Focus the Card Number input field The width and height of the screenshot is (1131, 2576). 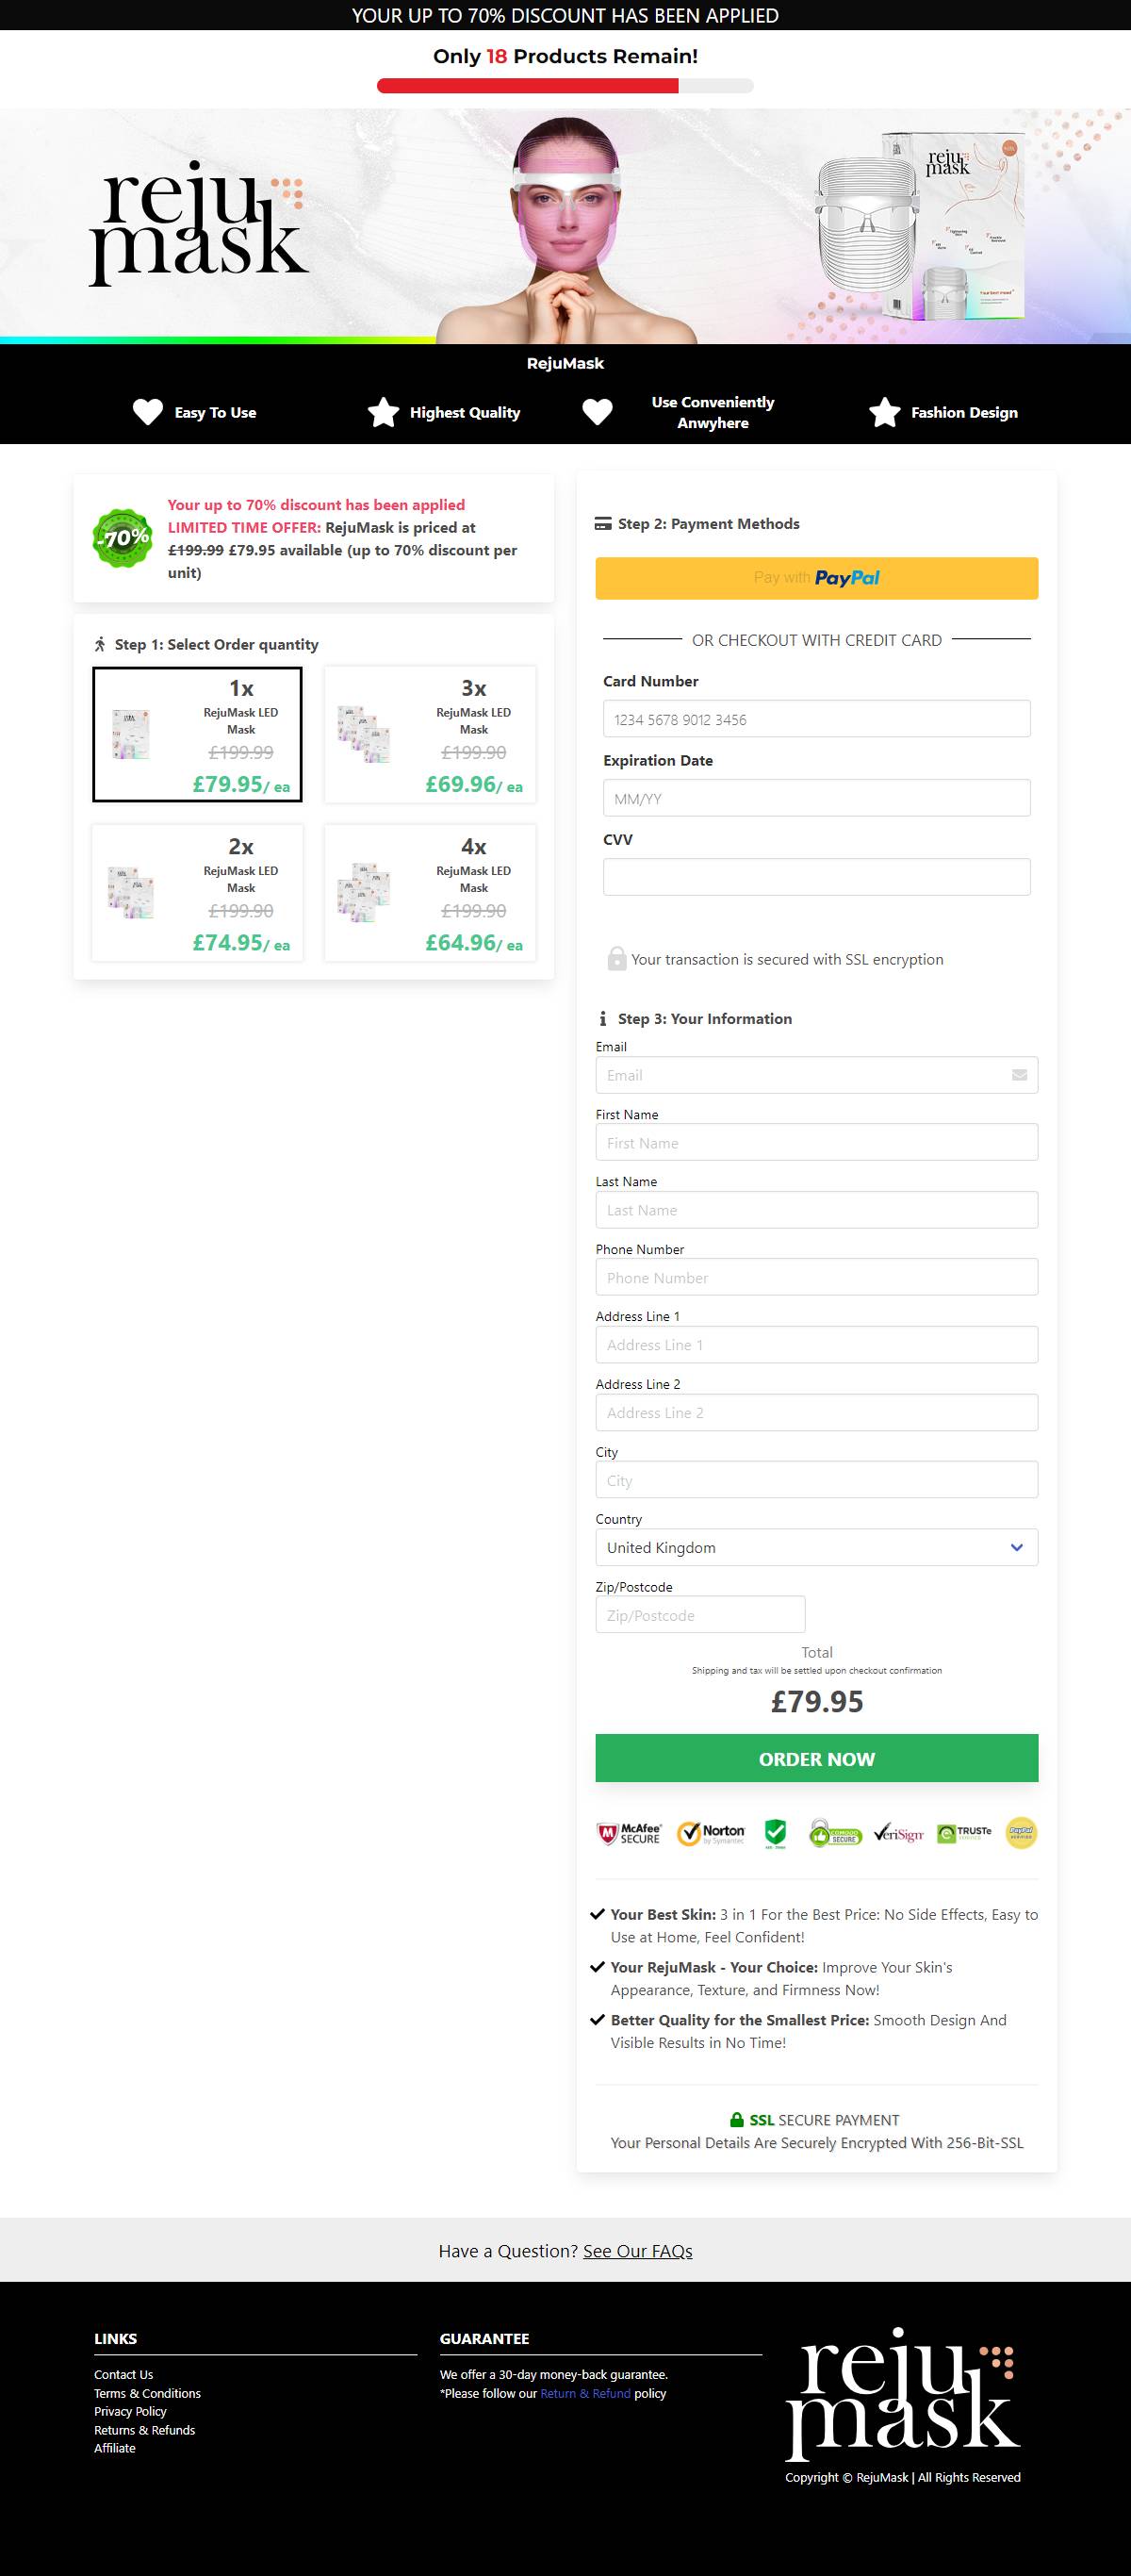[817, 719]
